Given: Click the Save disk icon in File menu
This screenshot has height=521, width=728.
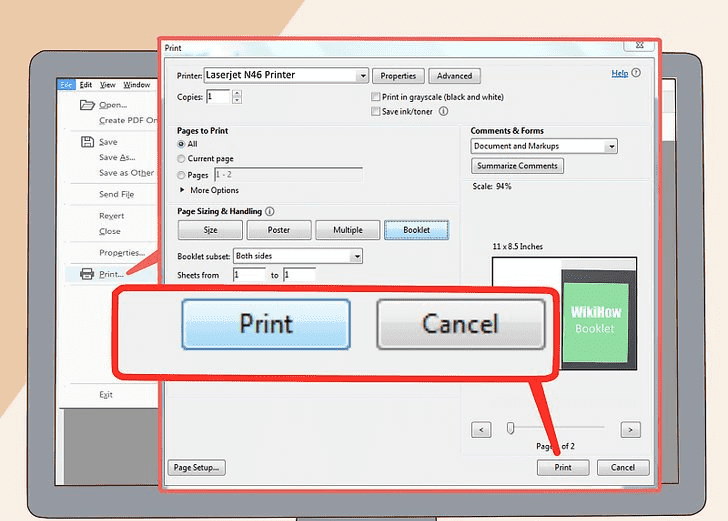Looking at the screenshot, I should click(x=86, y=142).
